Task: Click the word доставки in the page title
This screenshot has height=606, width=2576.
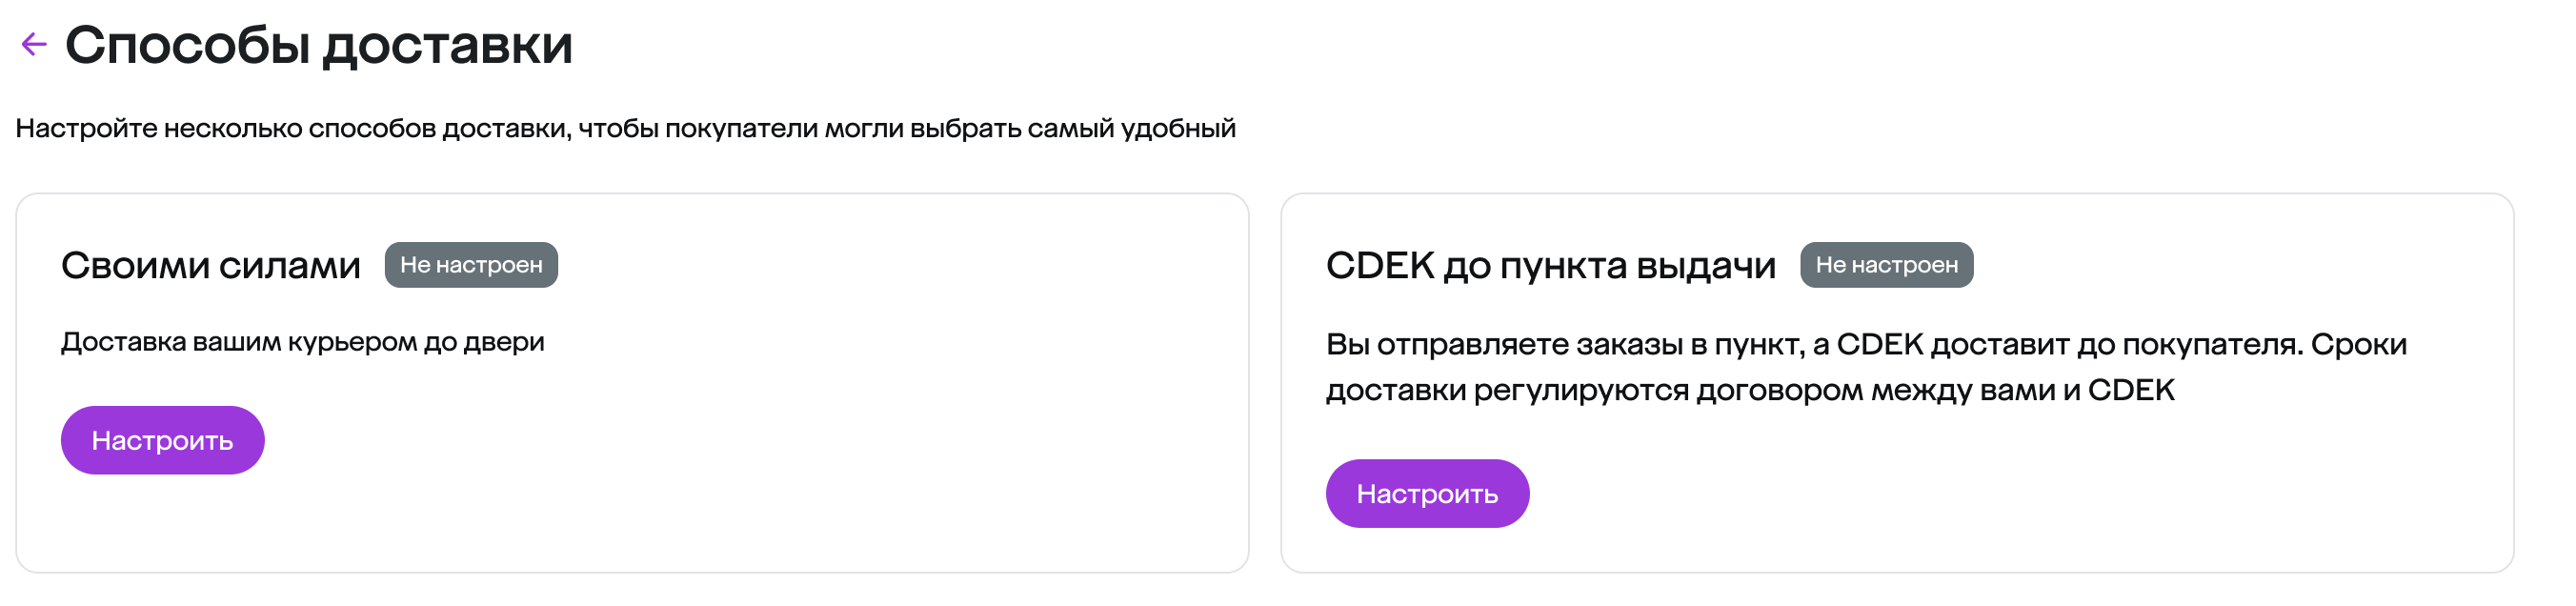Action: 448,46
